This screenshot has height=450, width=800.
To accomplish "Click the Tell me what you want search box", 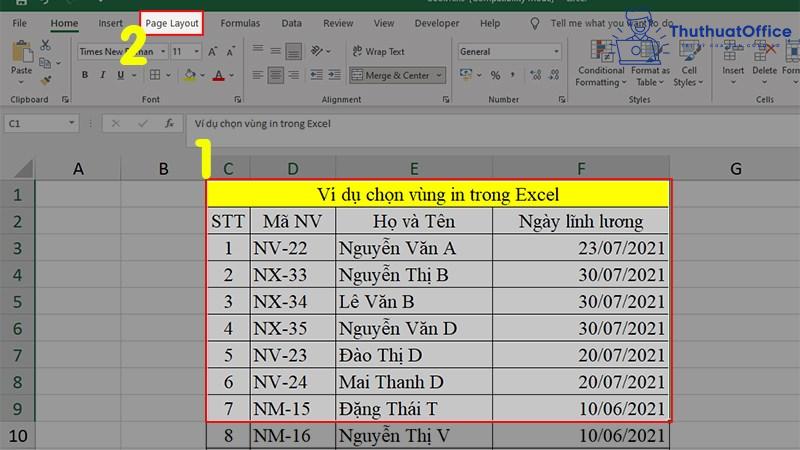I will pos(611,23).
